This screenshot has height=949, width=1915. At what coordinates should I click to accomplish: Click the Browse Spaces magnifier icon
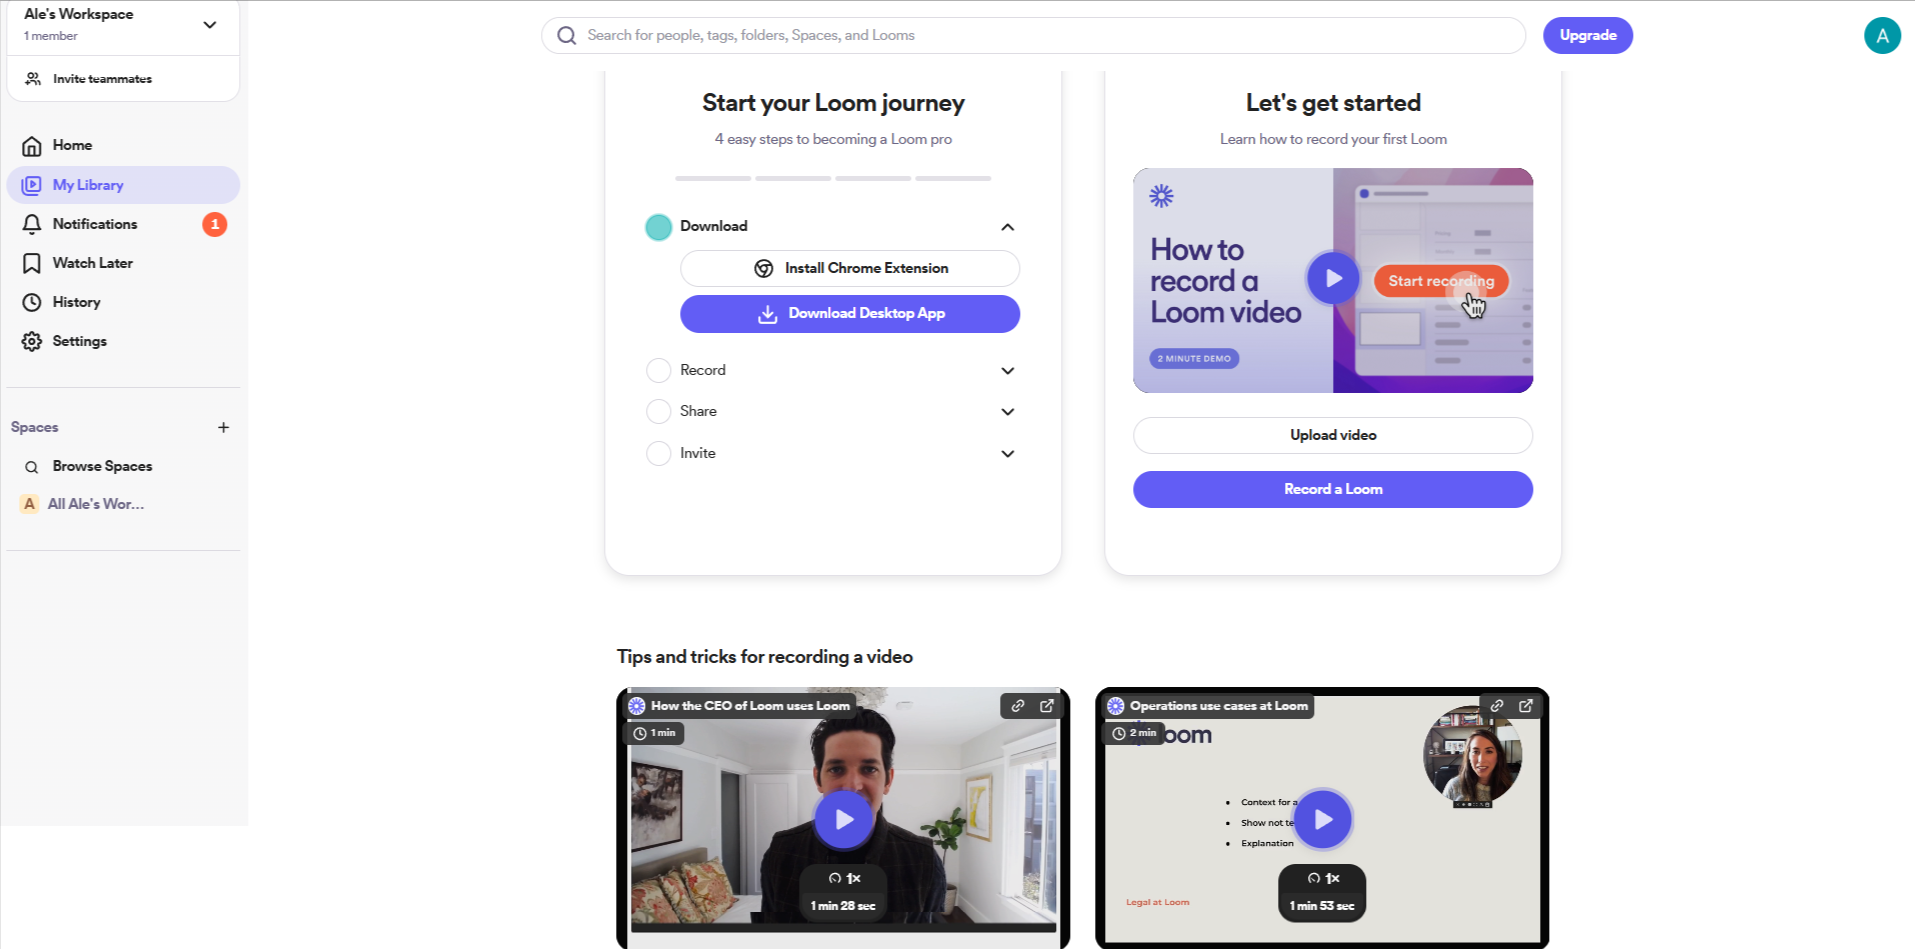[x=32, y=467]
